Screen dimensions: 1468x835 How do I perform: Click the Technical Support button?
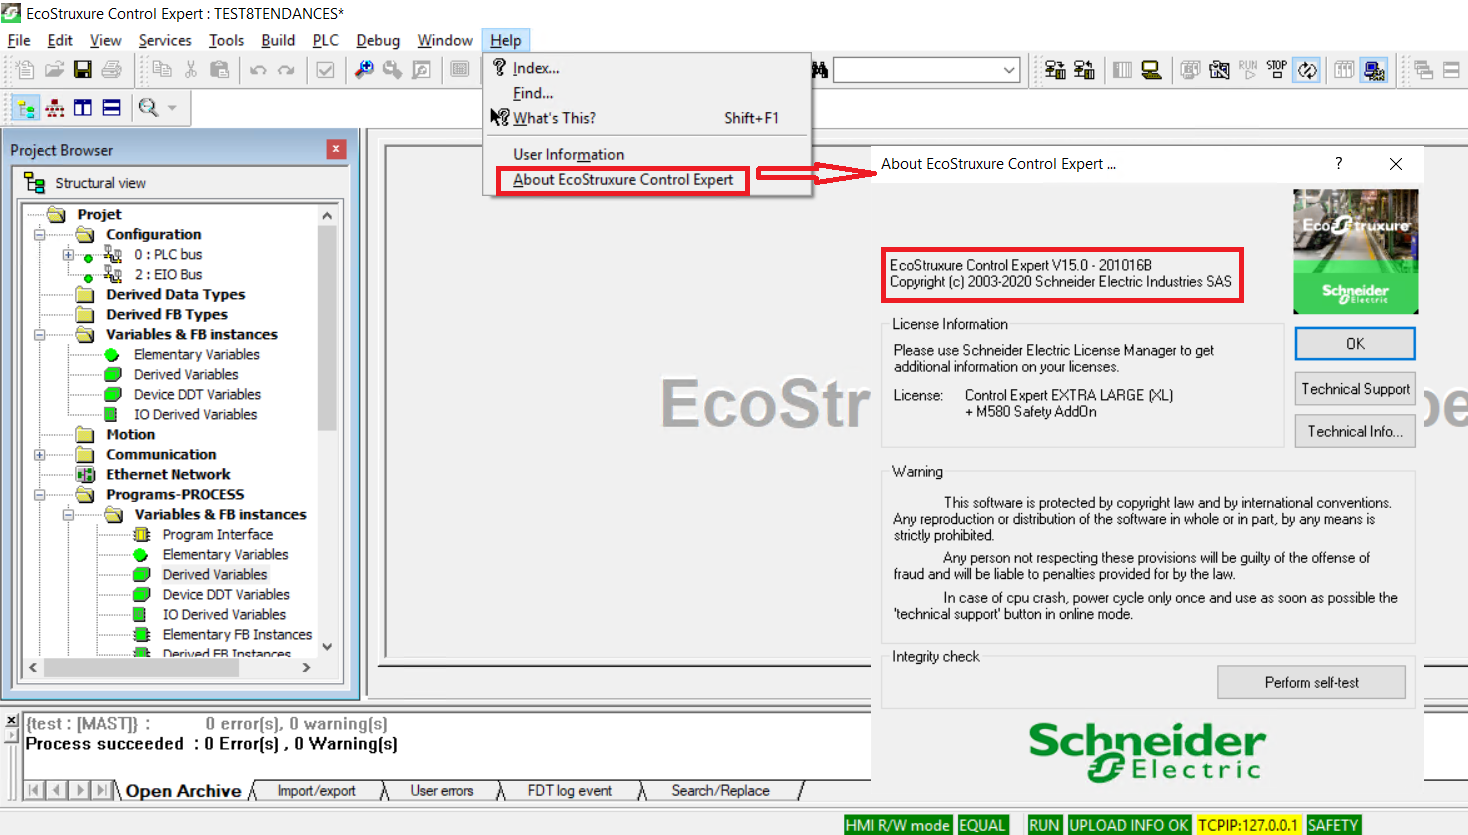(1355, 389)
